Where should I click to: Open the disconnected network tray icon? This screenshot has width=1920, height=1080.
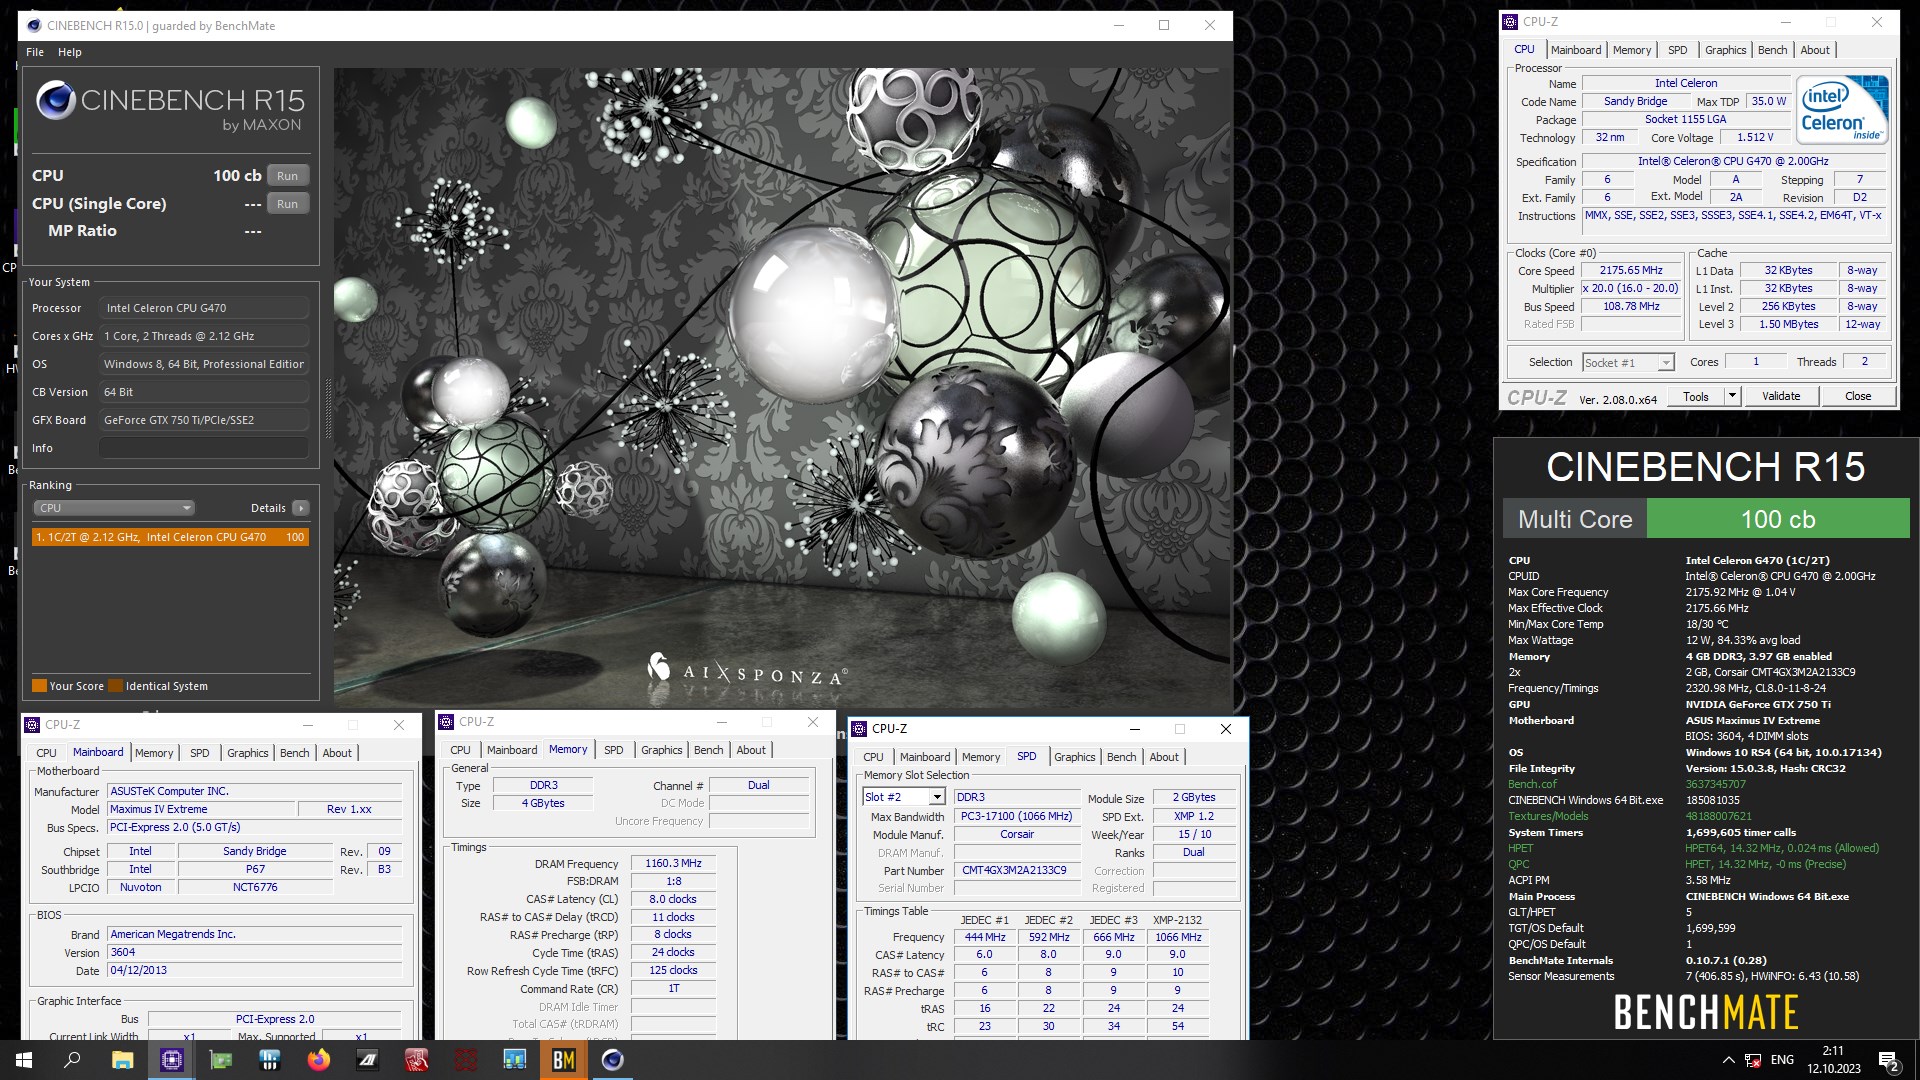1753,1060
